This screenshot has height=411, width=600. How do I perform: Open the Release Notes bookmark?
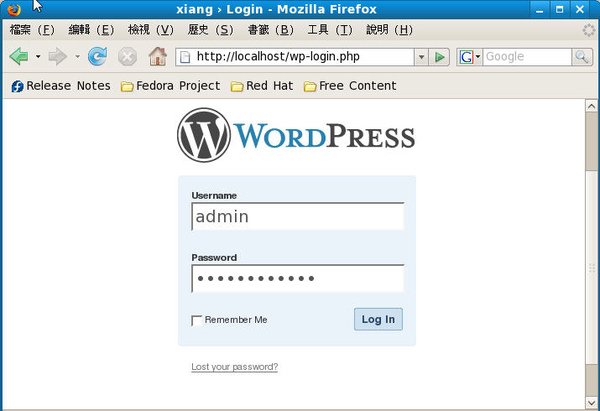pyautogui.click(x=61, y=86)
